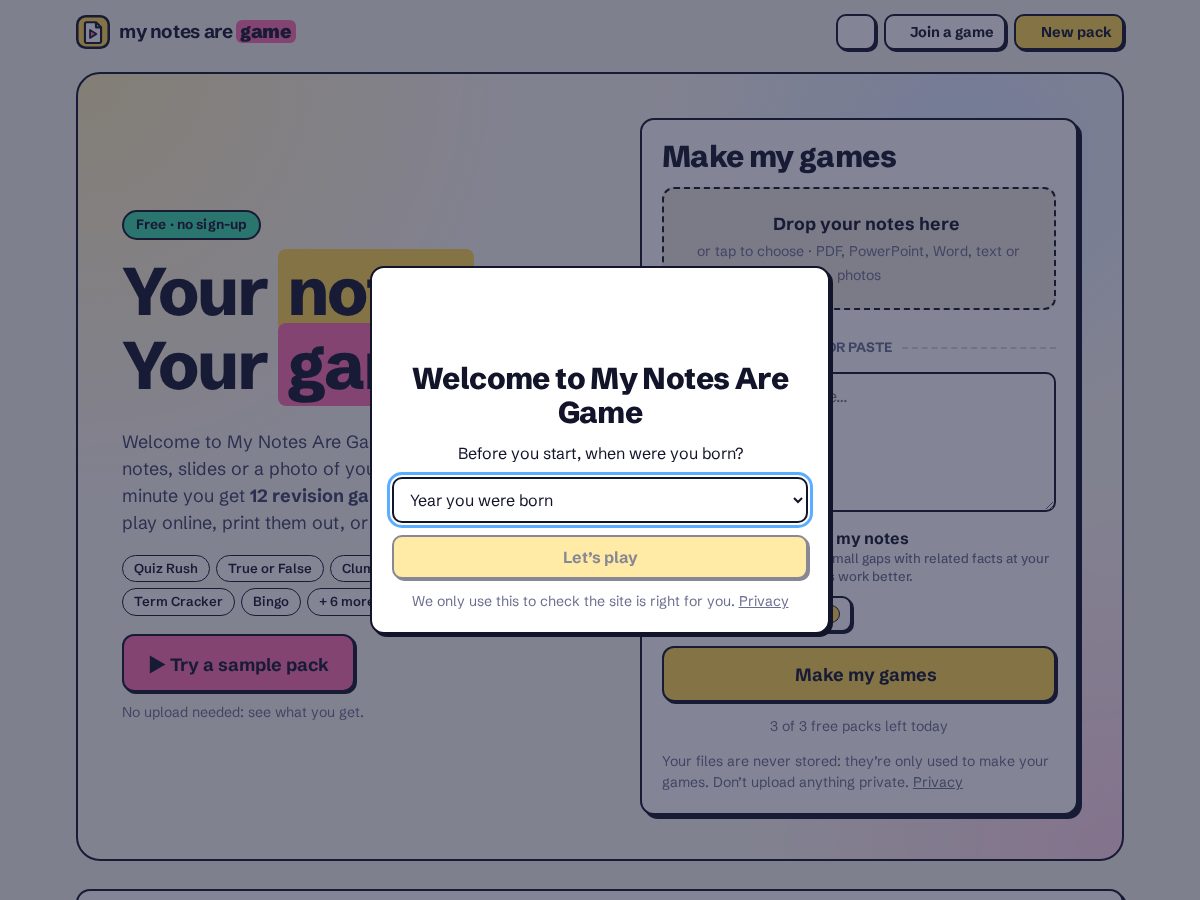Click the Drop your notes here upload area

(859, 248)
